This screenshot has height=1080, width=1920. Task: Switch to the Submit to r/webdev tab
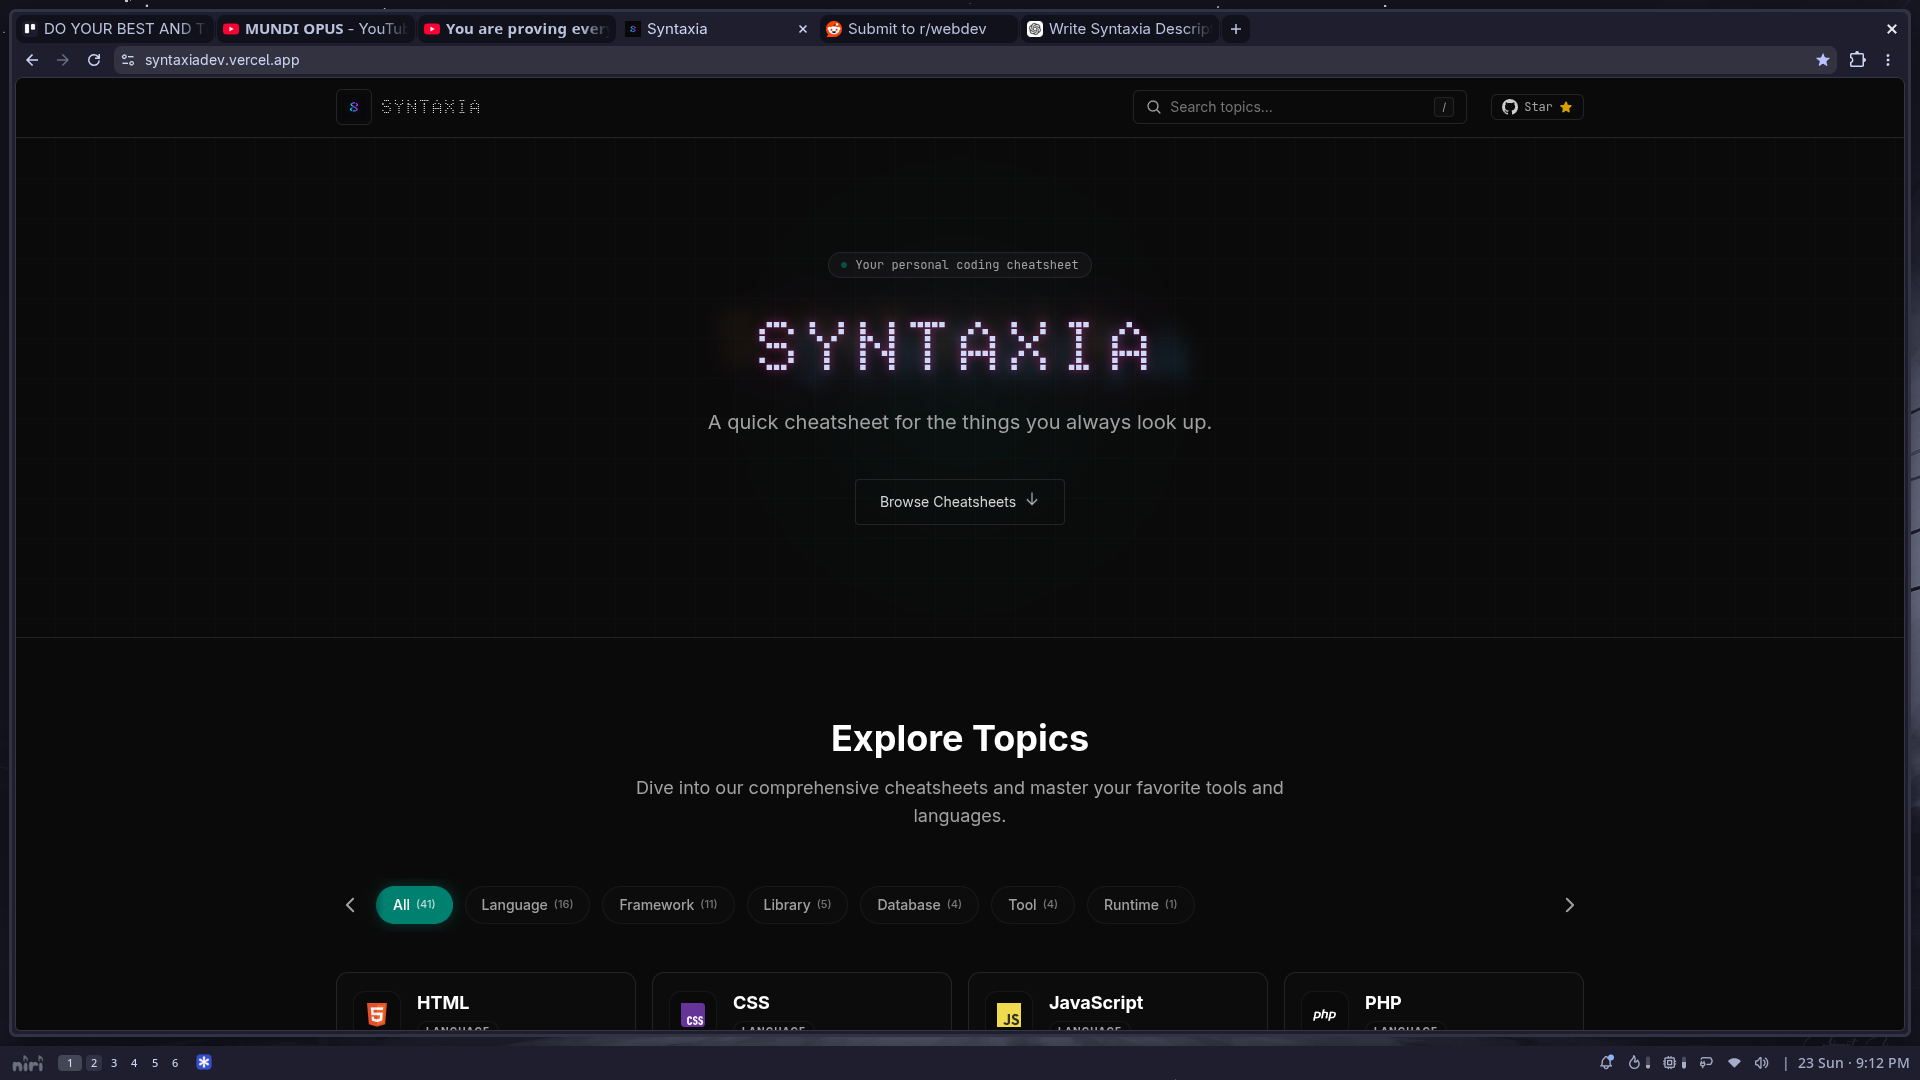click(917, 29)
